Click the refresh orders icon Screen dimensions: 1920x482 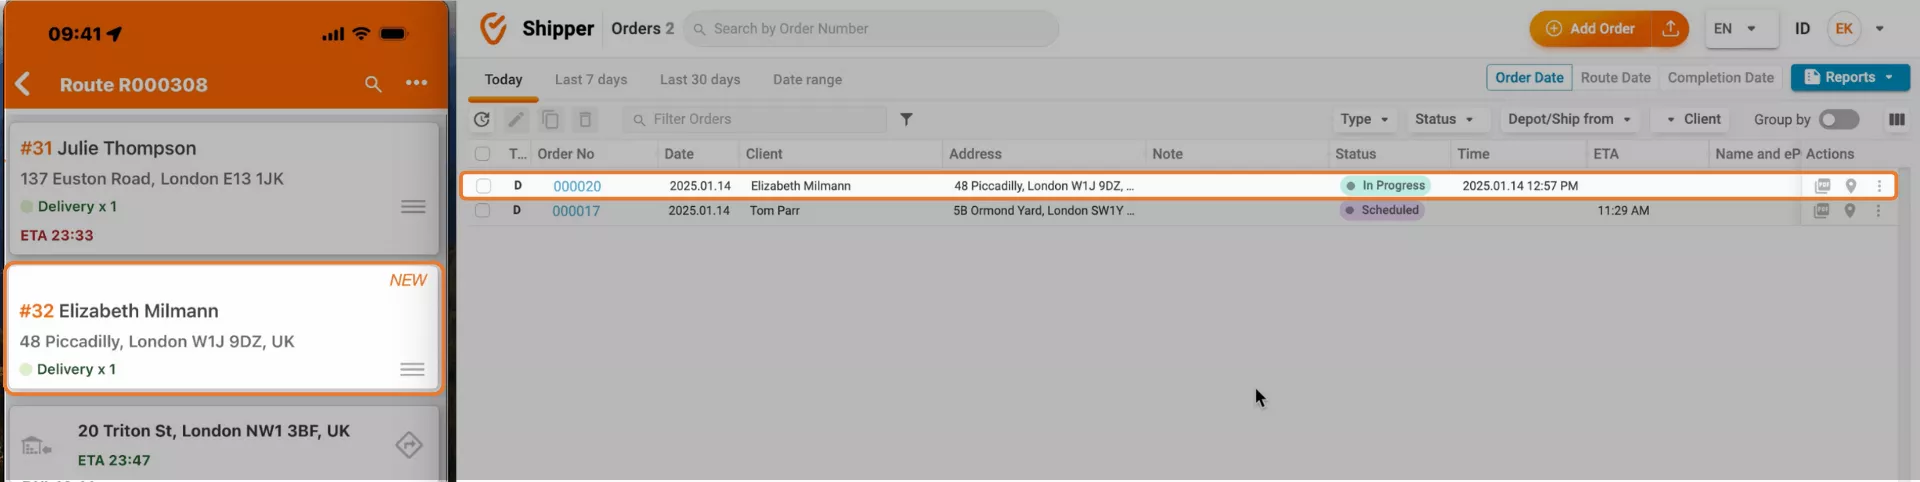[482, 120]
